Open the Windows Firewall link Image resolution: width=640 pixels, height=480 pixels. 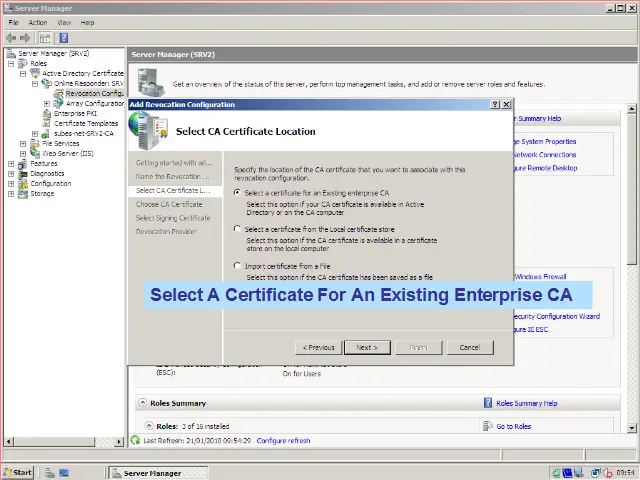540,276
